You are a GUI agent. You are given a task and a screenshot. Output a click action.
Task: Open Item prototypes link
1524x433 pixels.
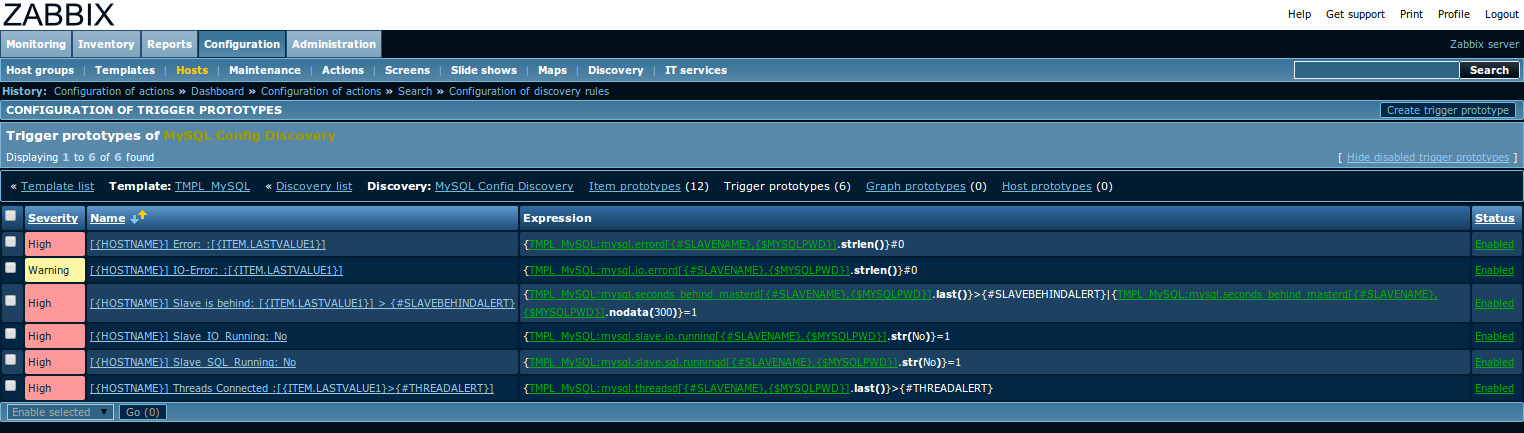click(x=635, y=186)
